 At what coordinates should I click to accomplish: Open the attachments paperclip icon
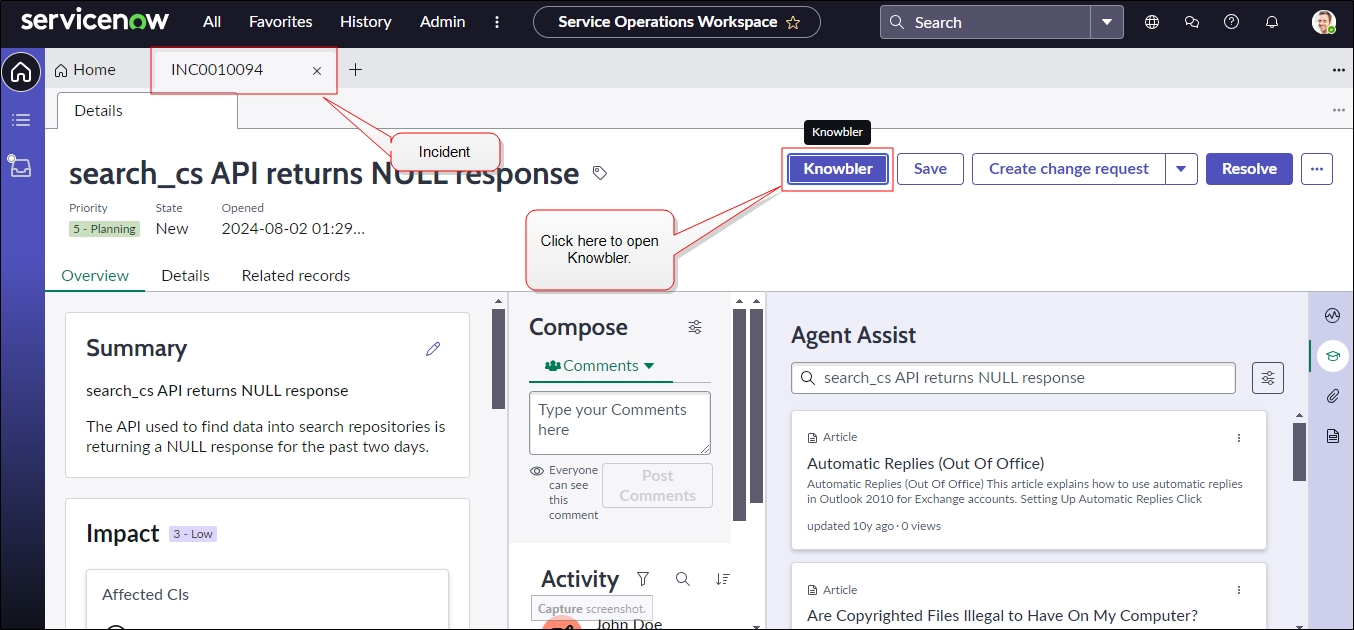(x=1332, y=396)
